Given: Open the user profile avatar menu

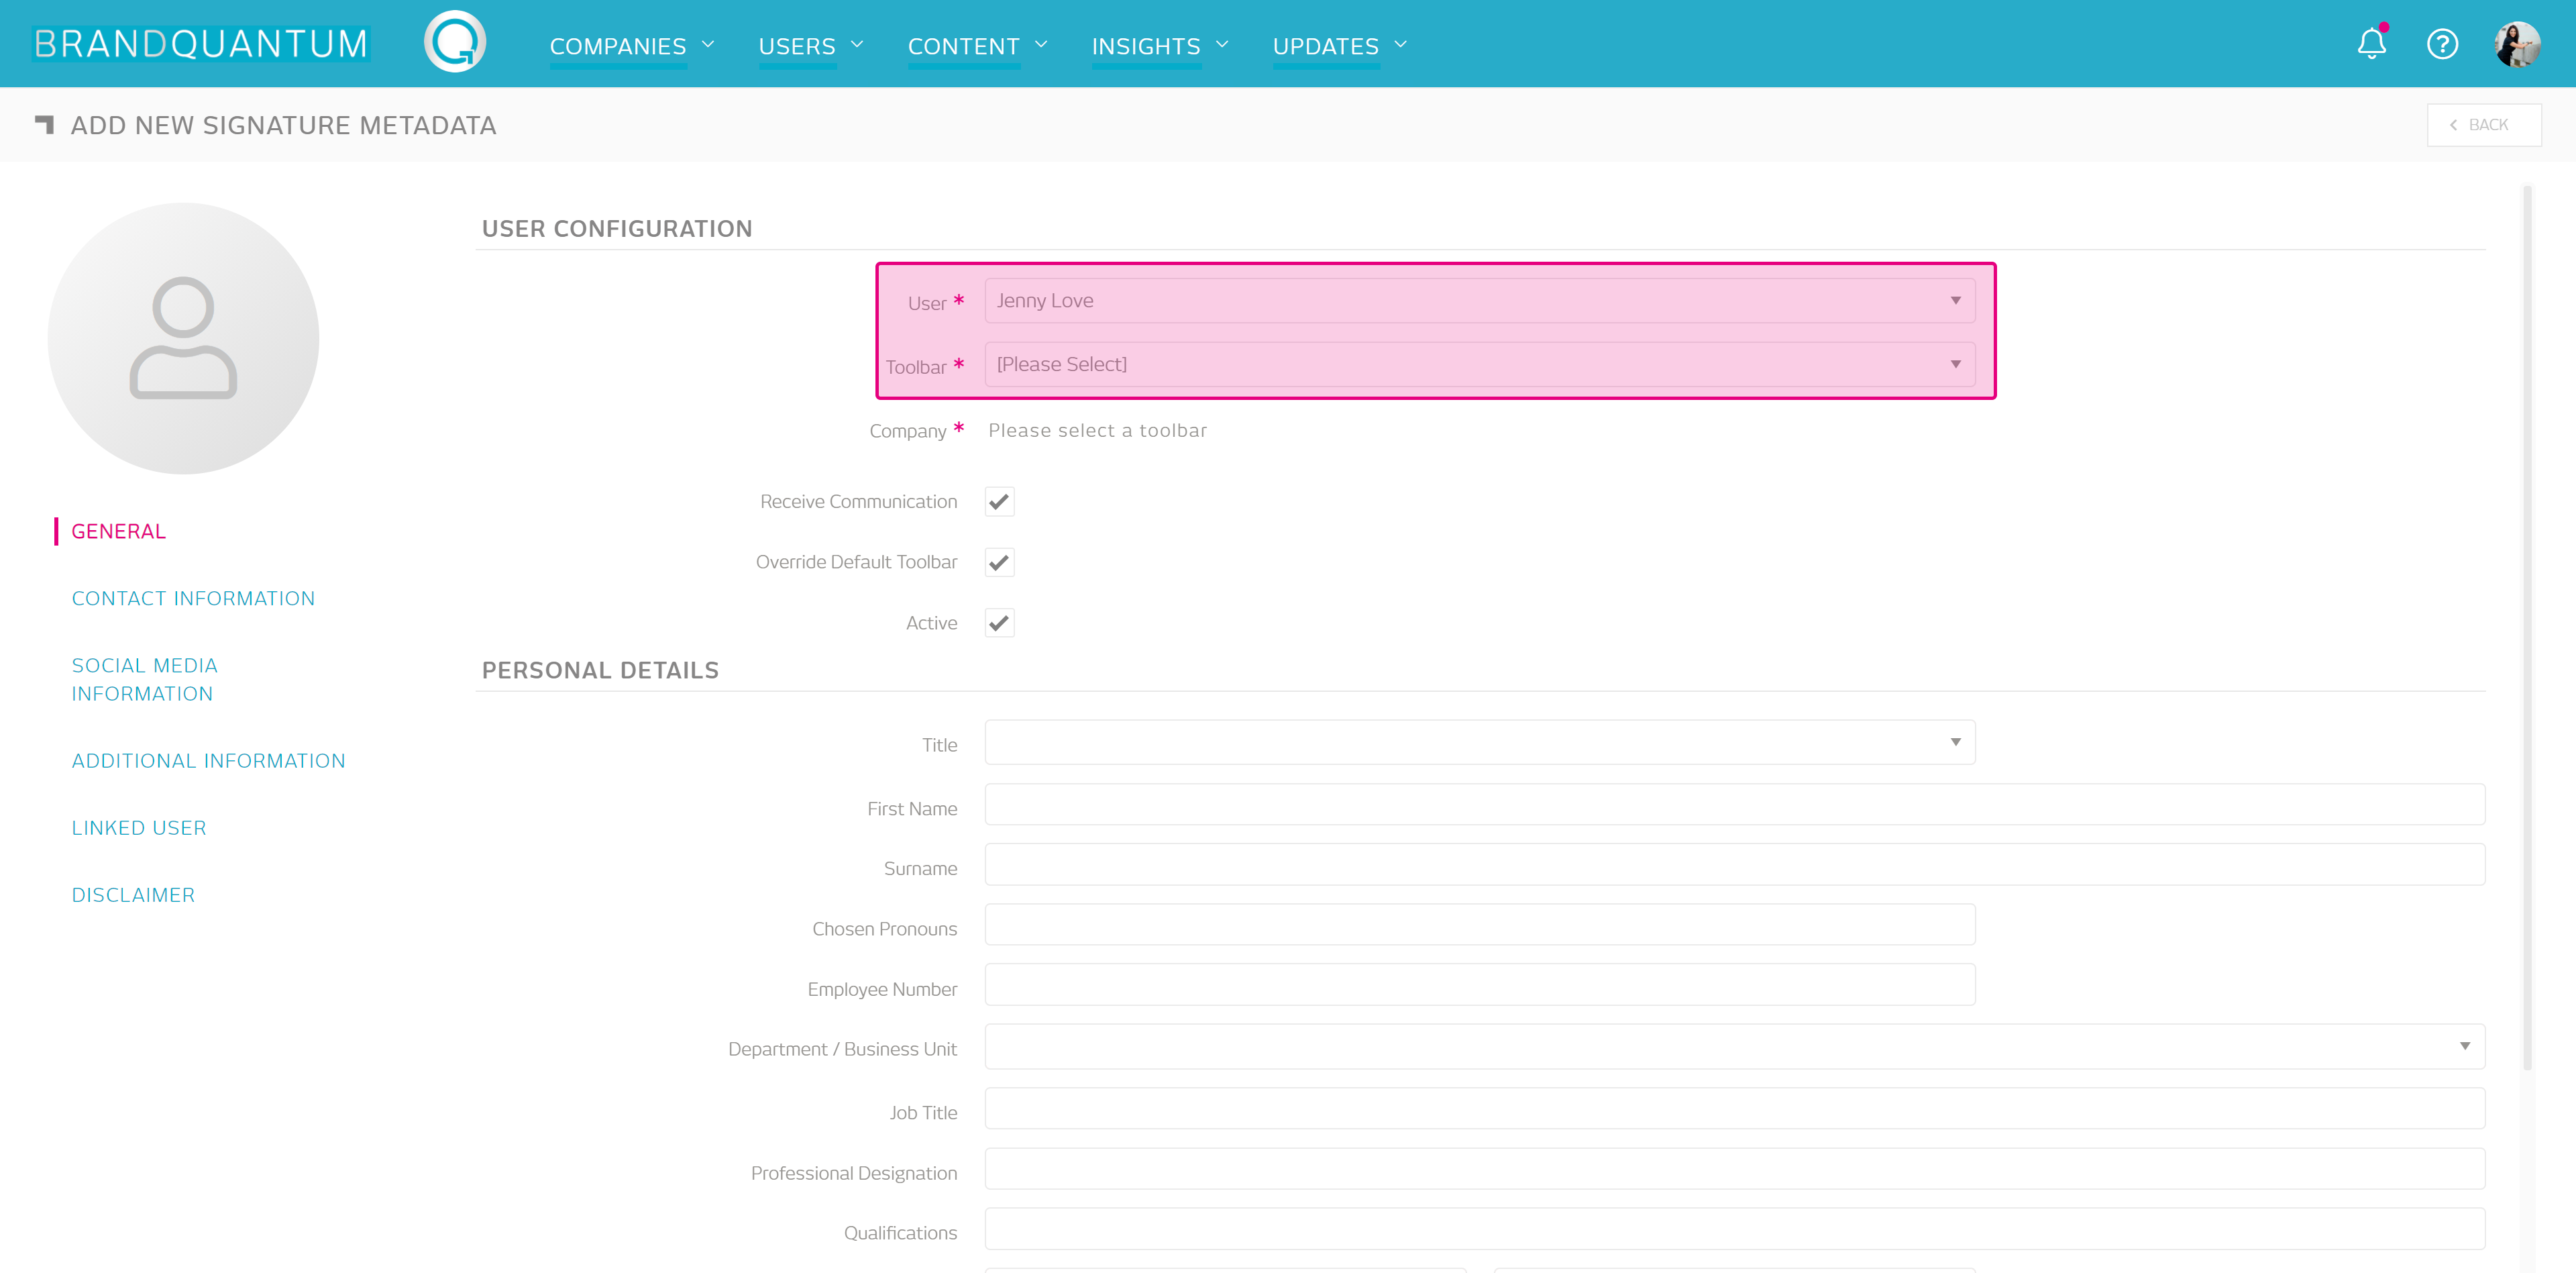Looking at the screenshot, I should [2517, 44].
